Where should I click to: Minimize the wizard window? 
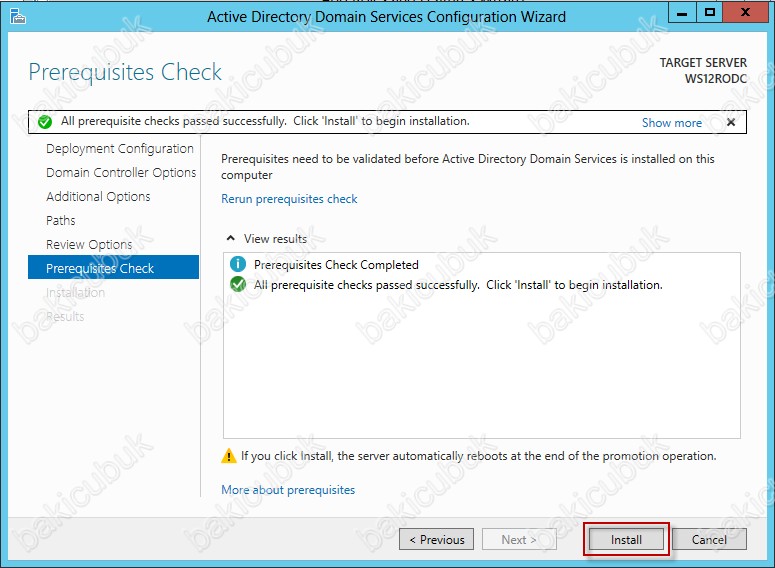point(682,13)
